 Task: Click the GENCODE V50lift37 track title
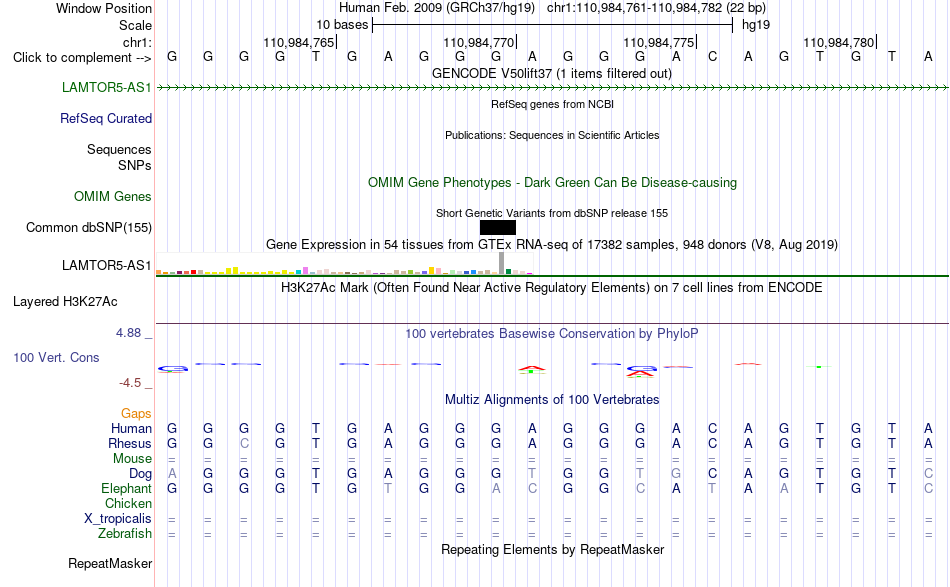click(552, 74)
